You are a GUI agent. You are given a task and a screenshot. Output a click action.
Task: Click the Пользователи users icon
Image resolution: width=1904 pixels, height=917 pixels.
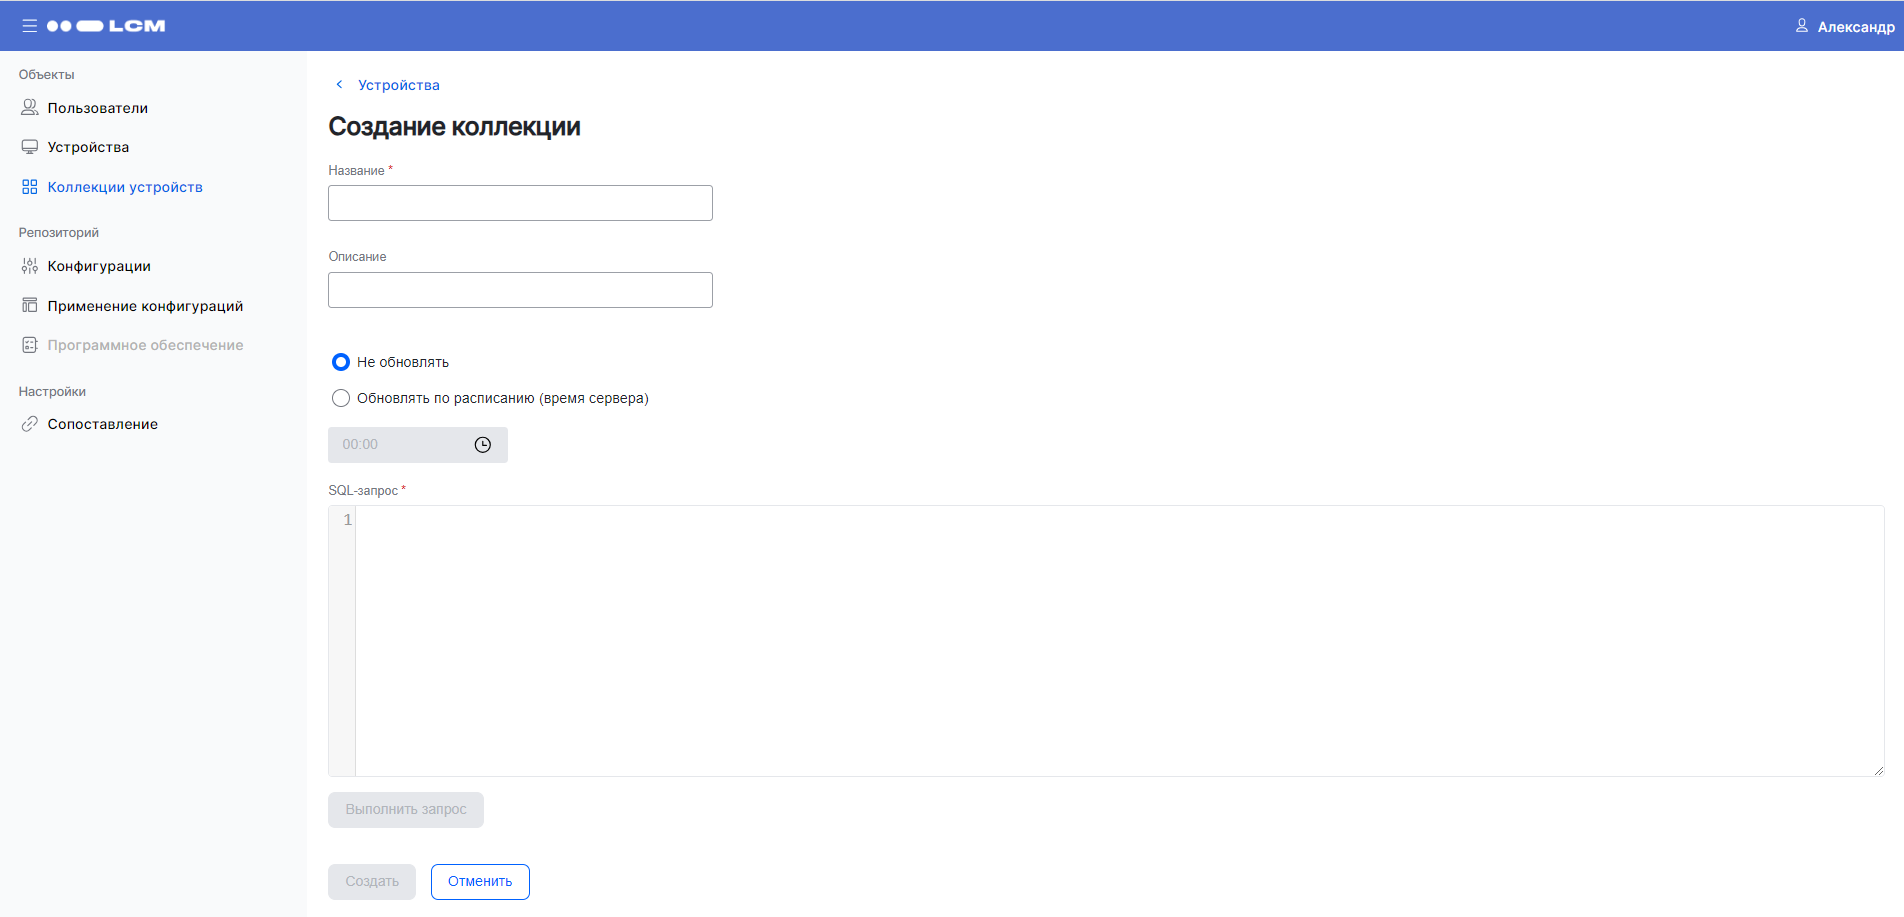(x=30, y=108)
